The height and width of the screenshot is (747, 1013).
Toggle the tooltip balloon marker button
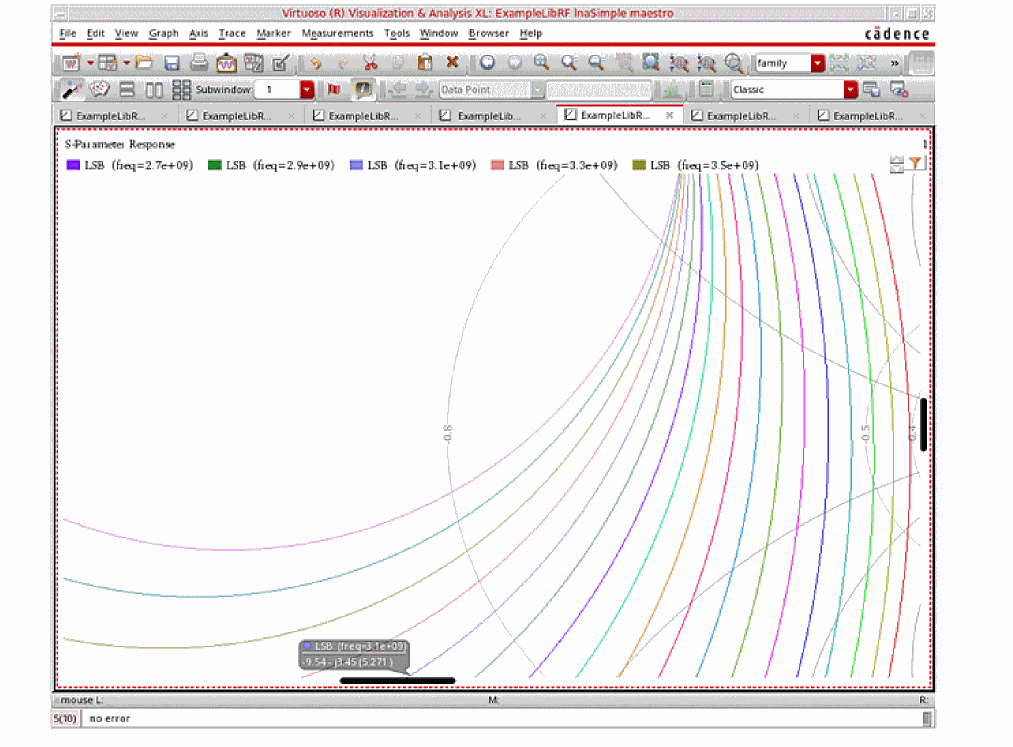coord(363,90)
